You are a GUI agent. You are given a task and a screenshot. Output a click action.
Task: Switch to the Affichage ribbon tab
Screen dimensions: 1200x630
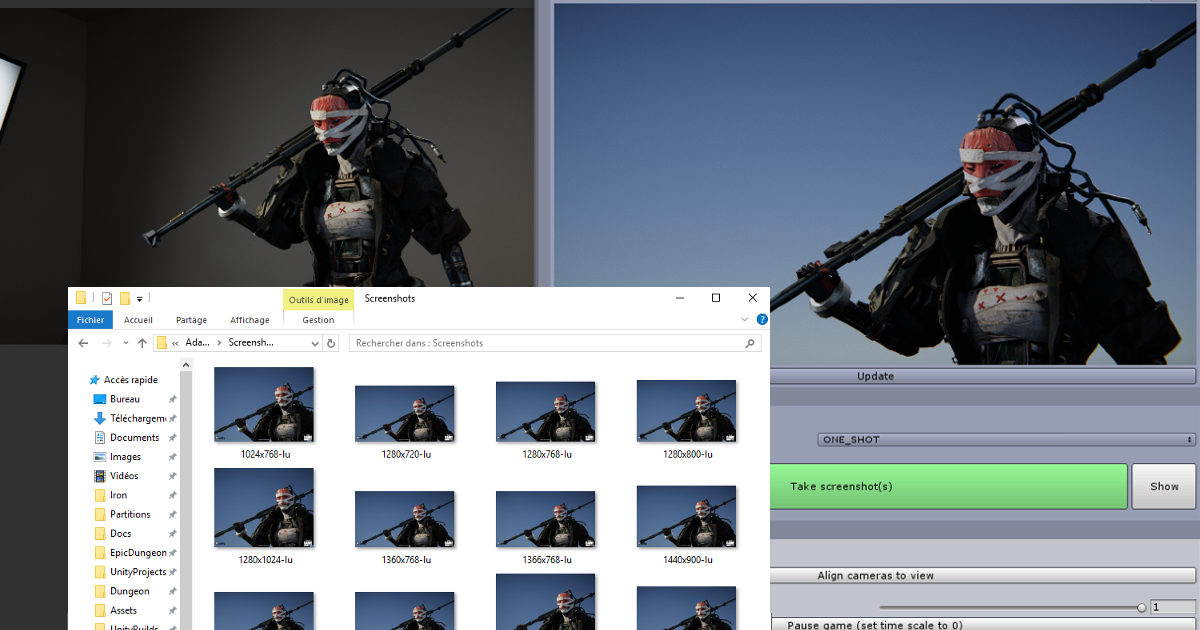click(249, 319)
